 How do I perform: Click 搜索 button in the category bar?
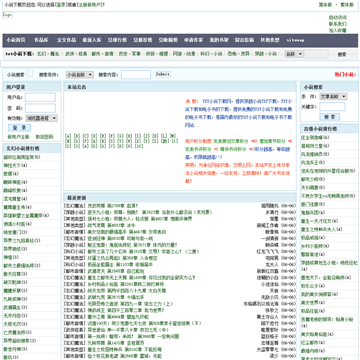click(x=342, y=54)
